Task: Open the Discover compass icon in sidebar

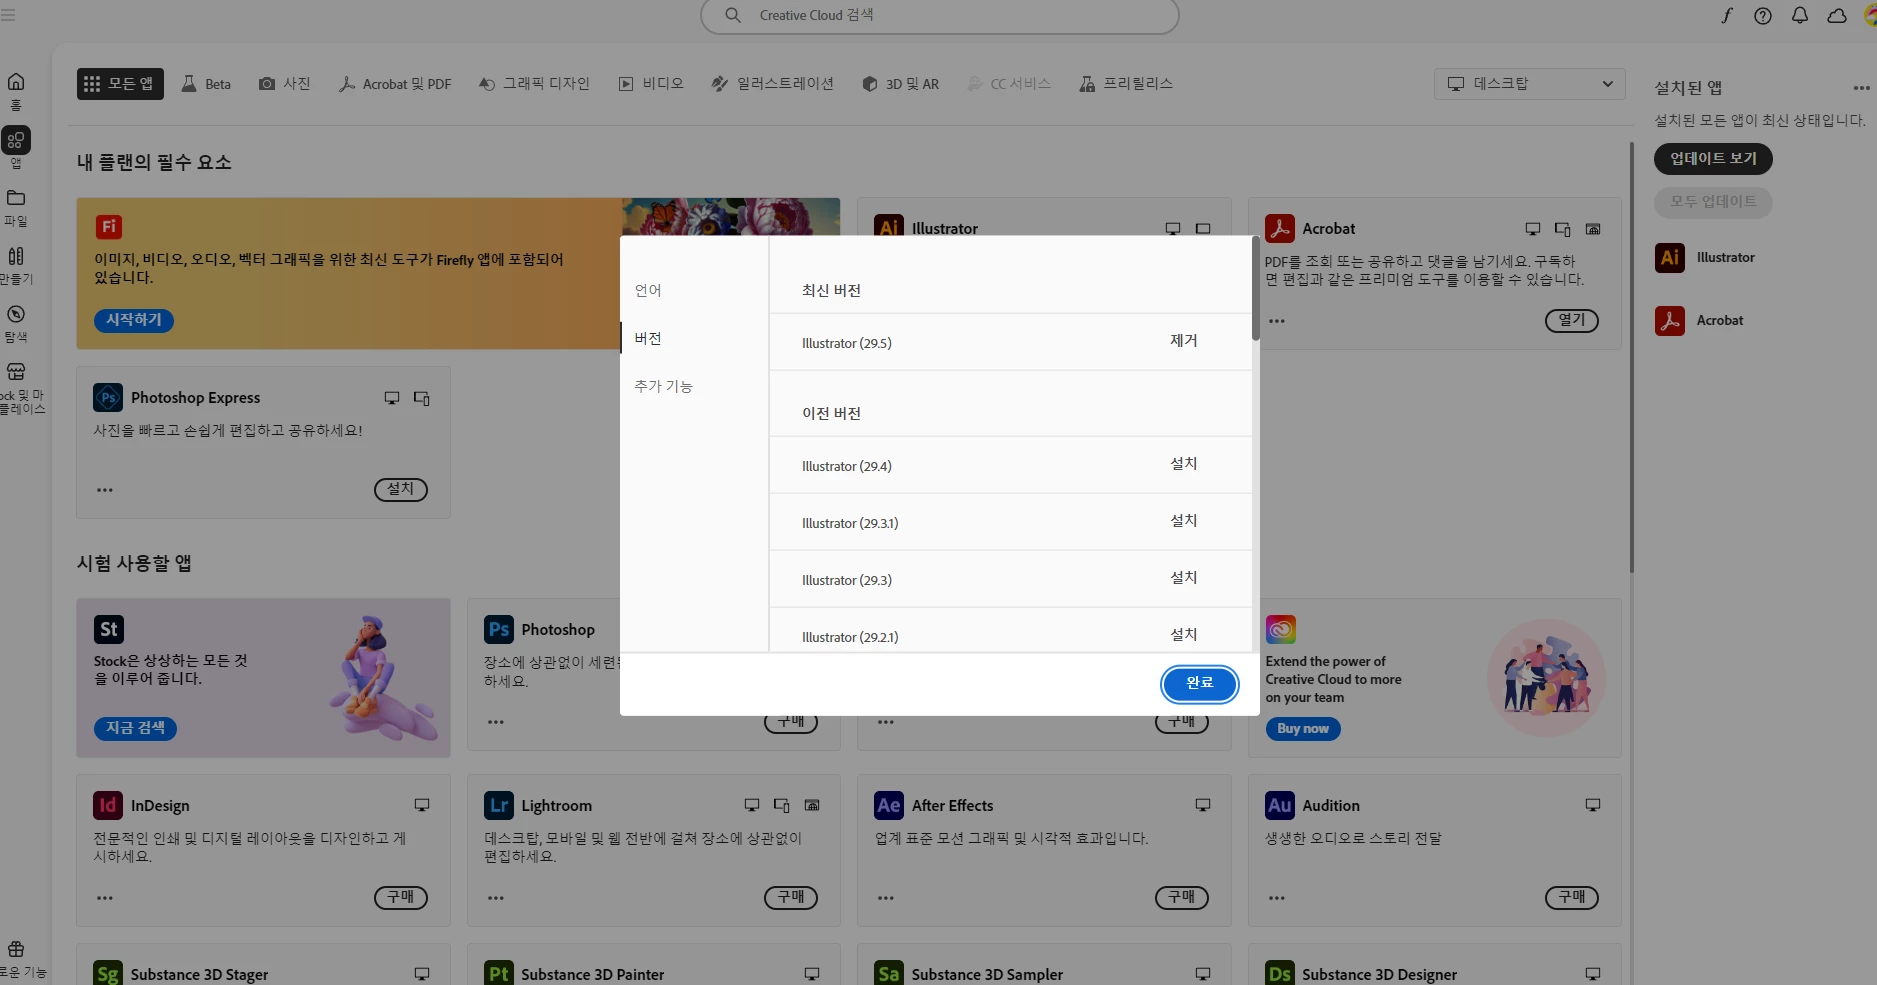Action: point(16,314)
